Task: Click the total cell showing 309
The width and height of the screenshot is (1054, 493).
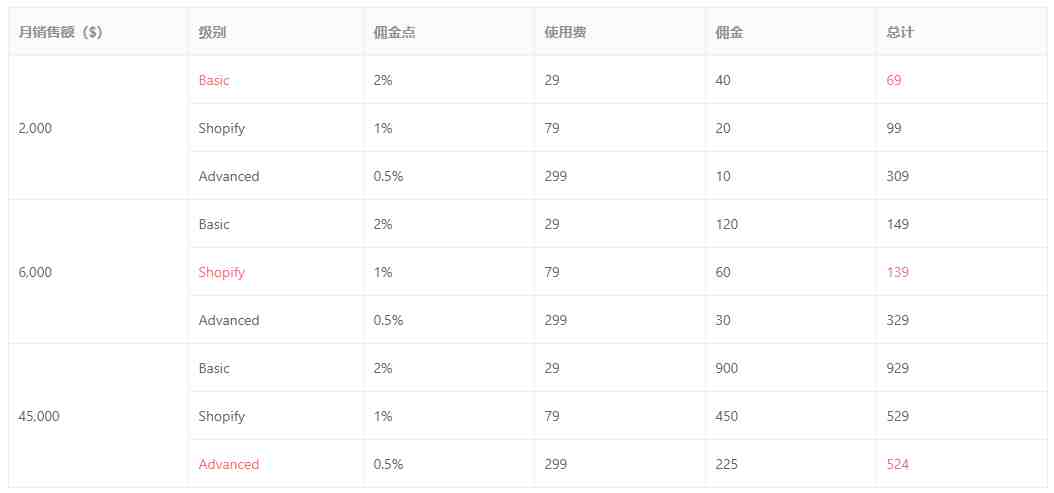Action: coord(898,176)
